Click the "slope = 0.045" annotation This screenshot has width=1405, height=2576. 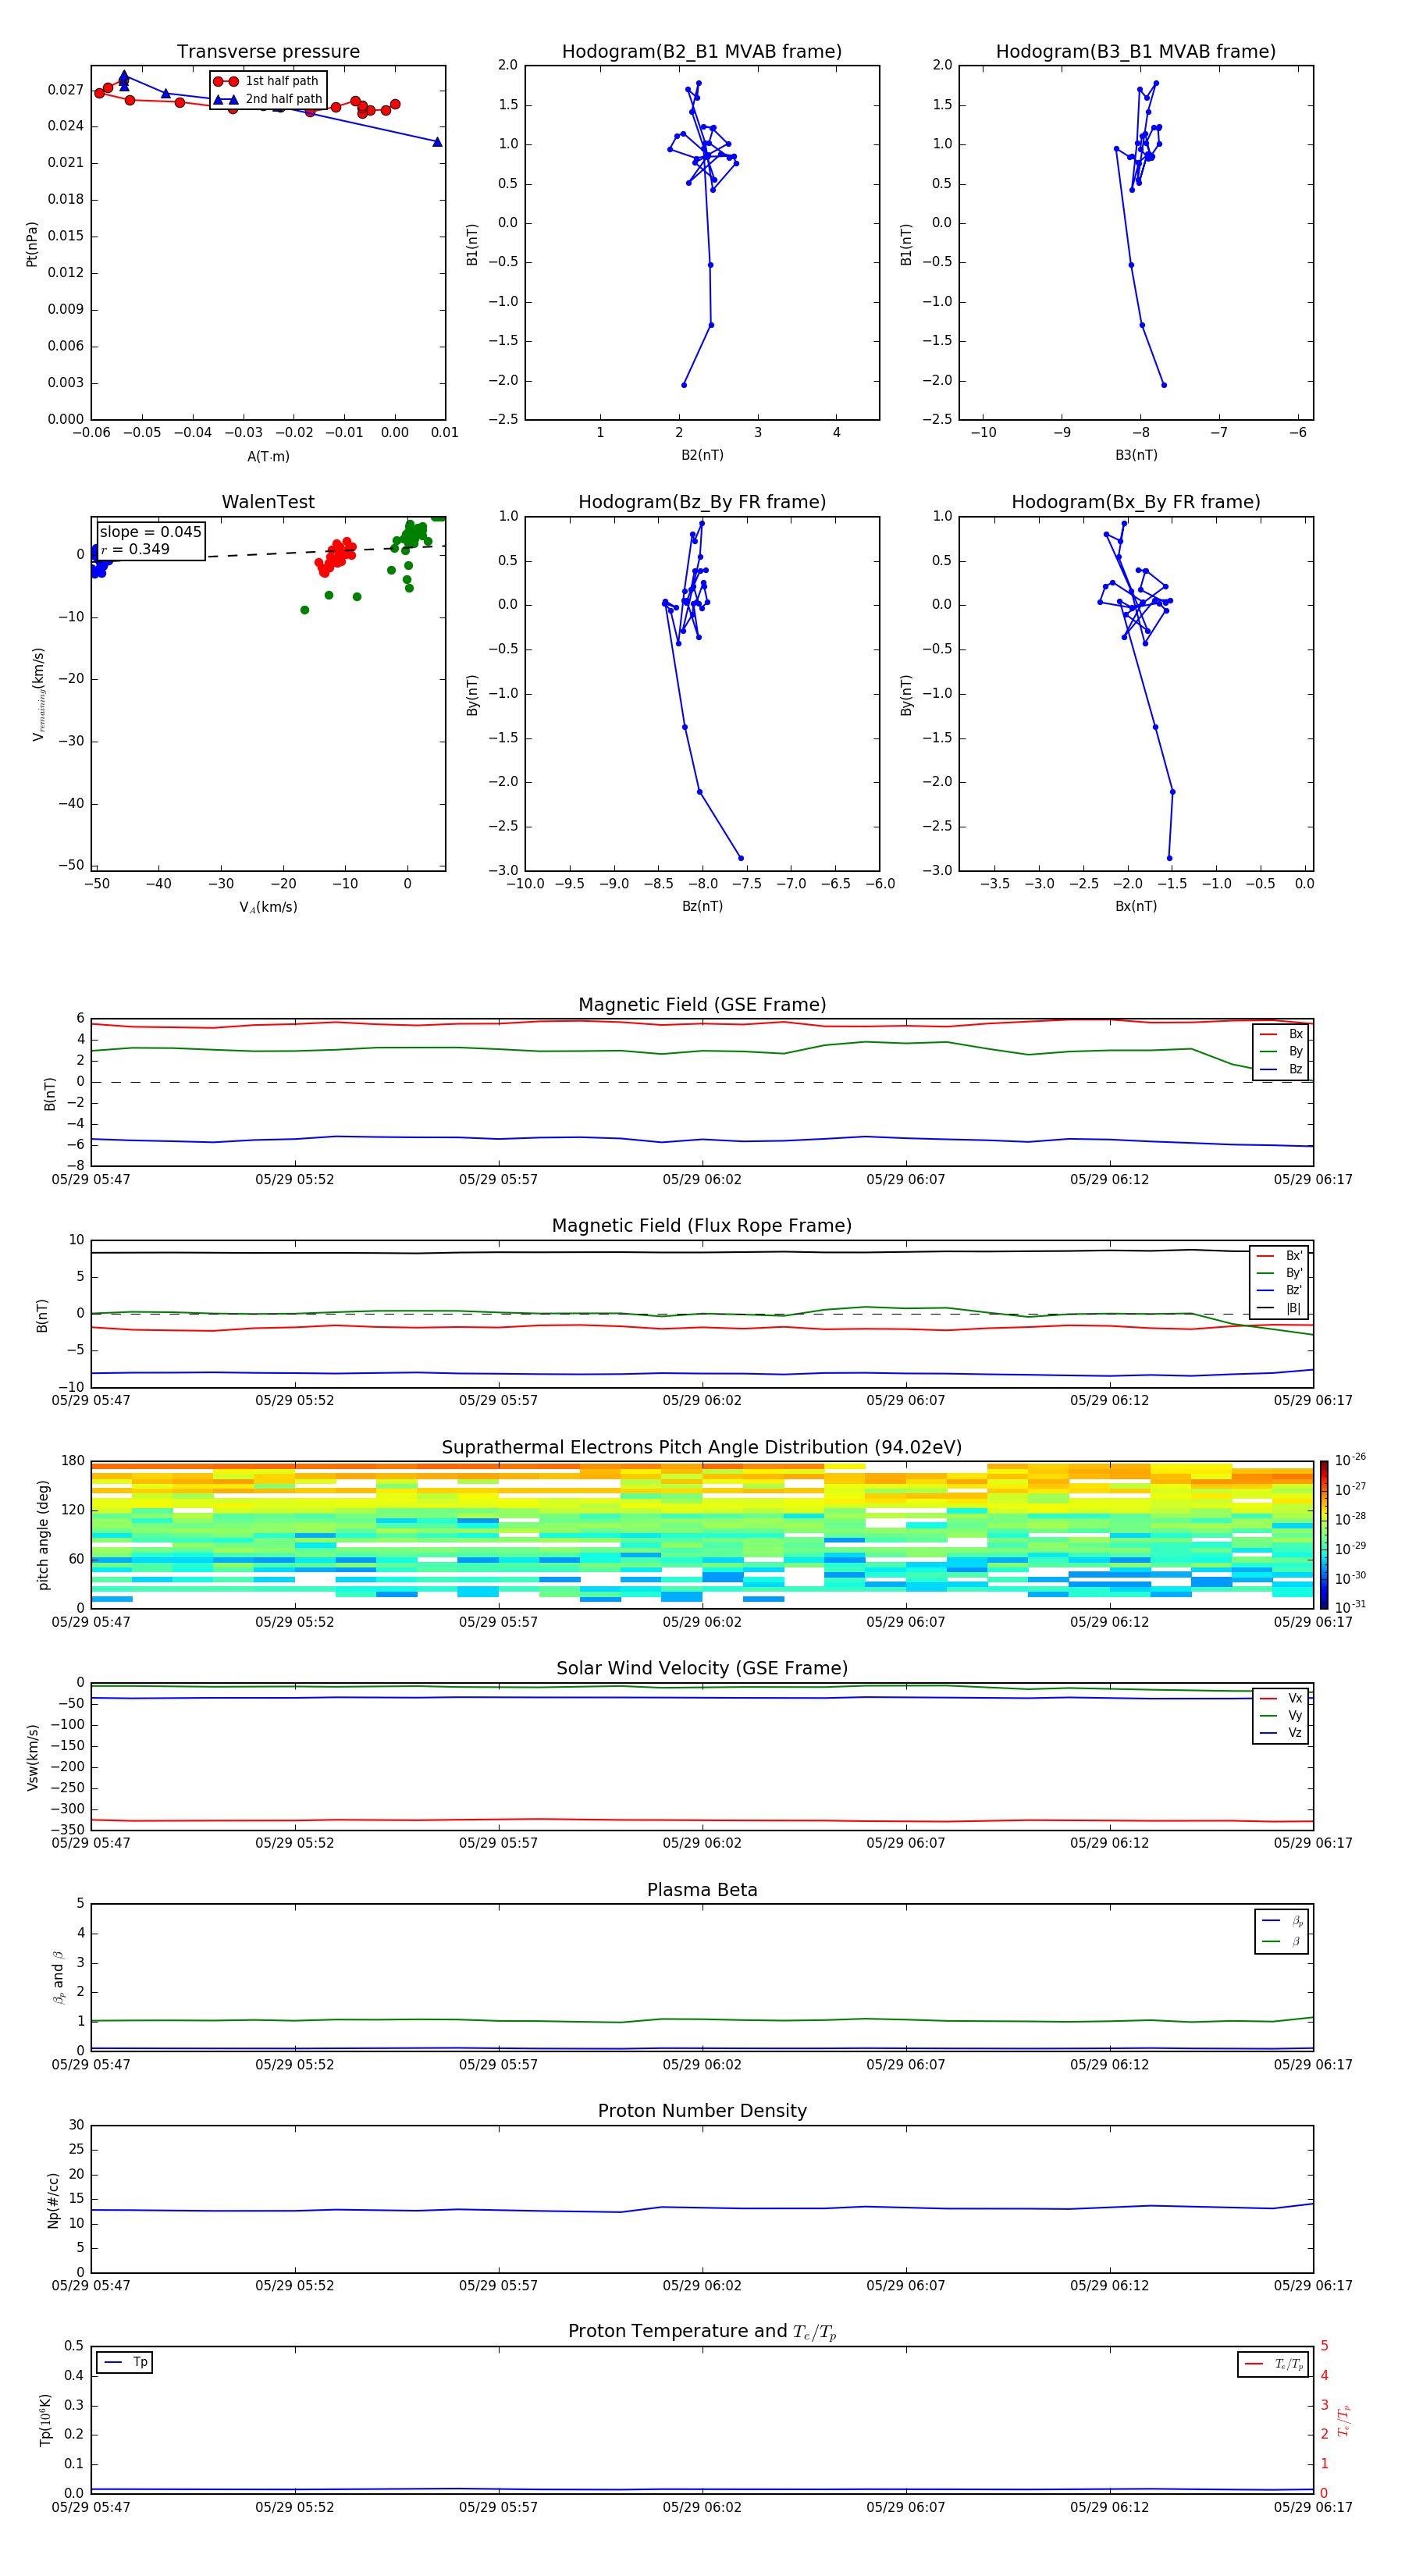coord(150,532)
